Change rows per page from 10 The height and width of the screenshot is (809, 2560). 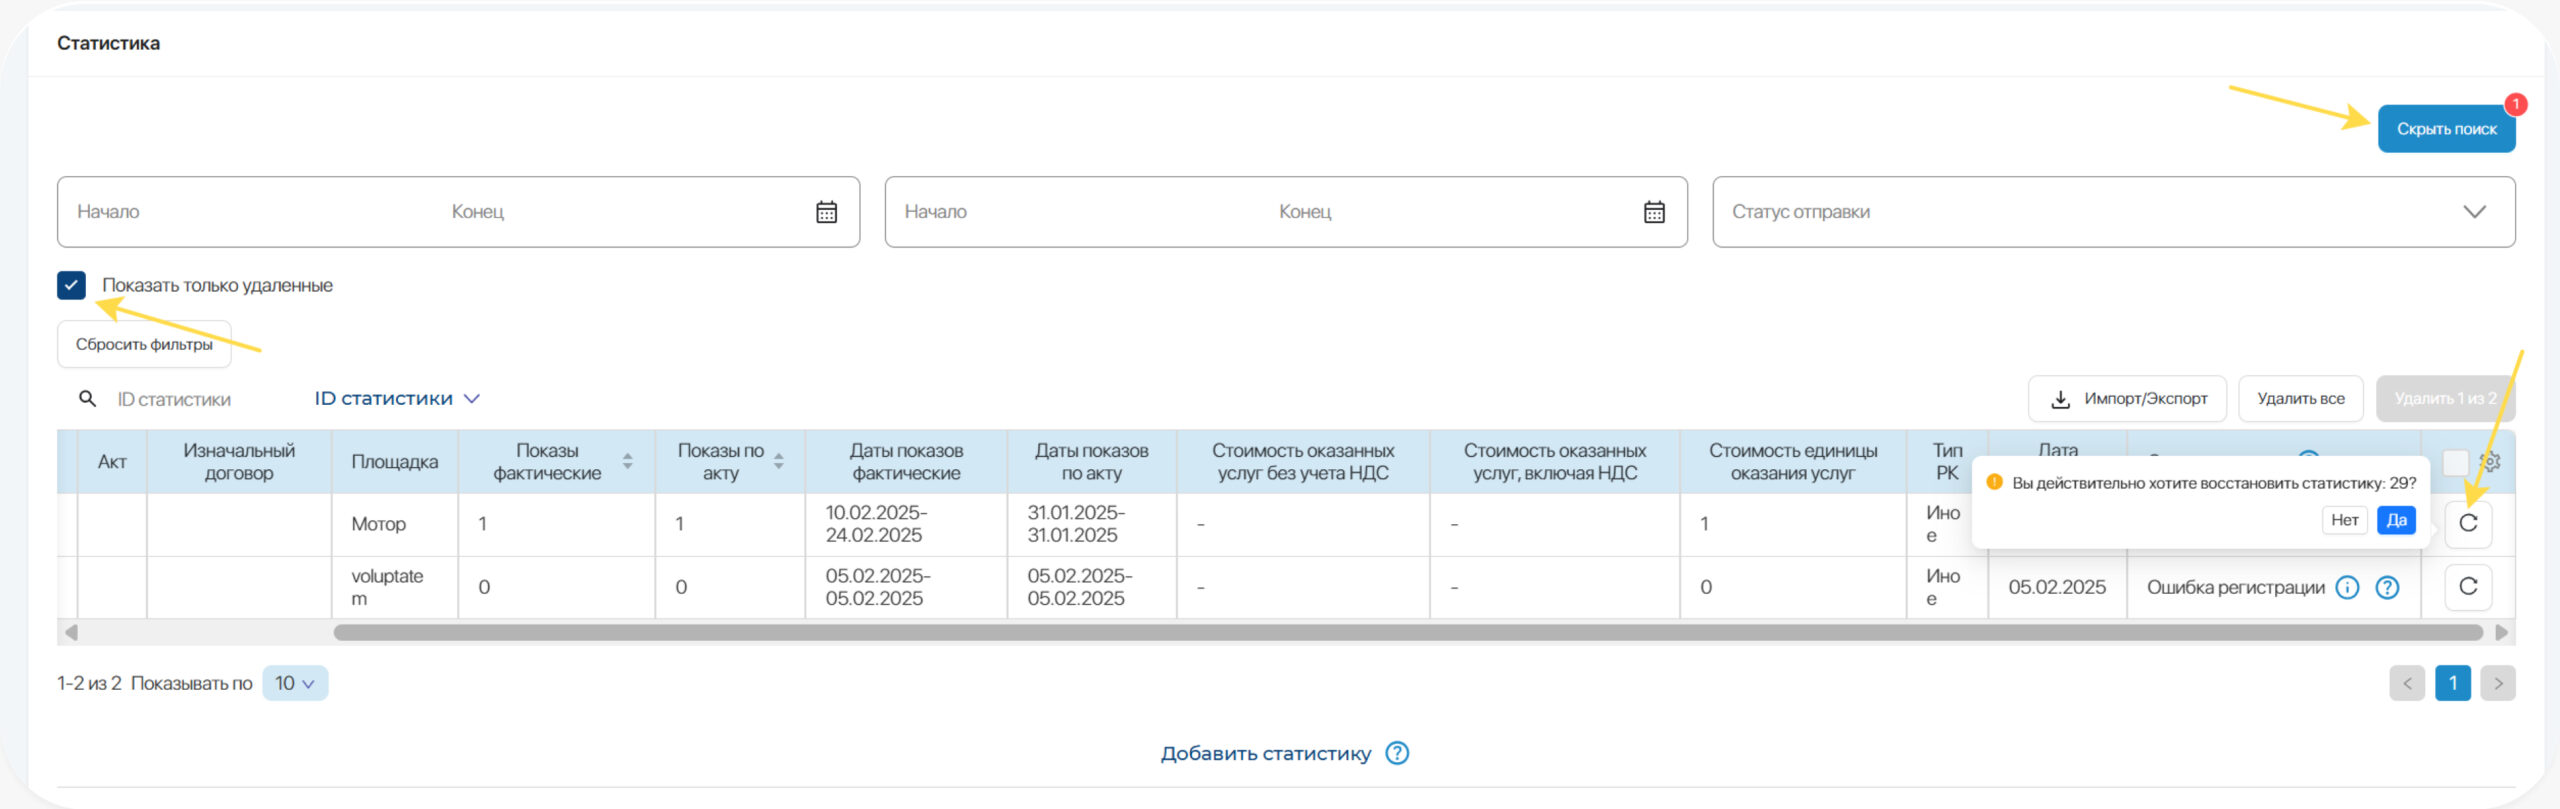click(295, 683)
